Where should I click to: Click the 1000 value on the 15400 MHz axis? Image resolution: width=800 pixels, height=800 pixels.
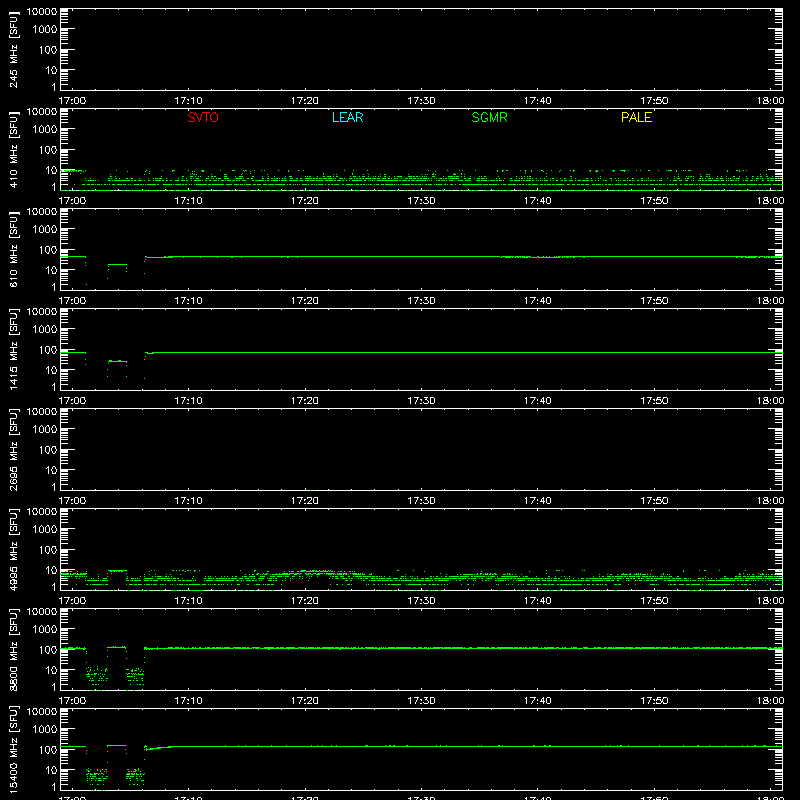(x=45, y=730)
